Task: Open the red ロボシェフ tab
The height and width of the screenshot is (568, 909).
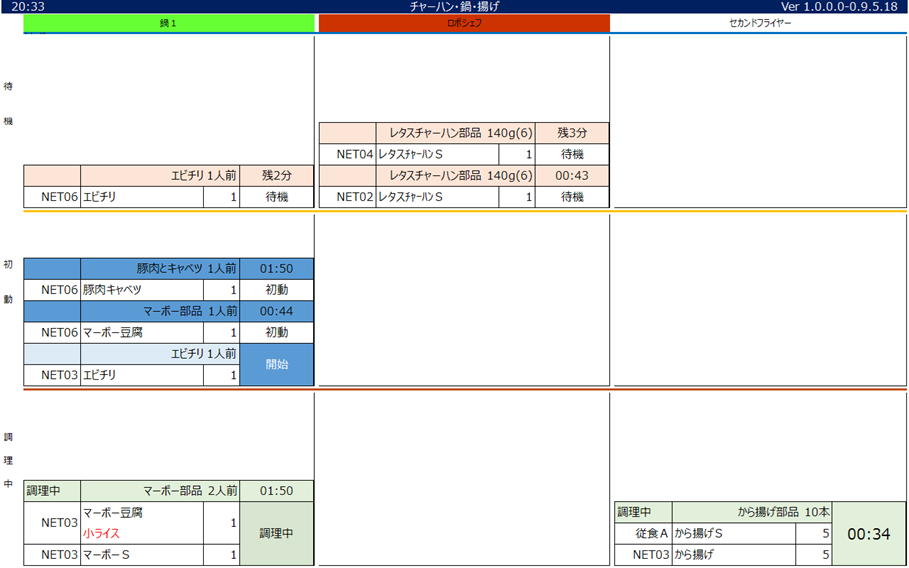Action: click(464, 23)
